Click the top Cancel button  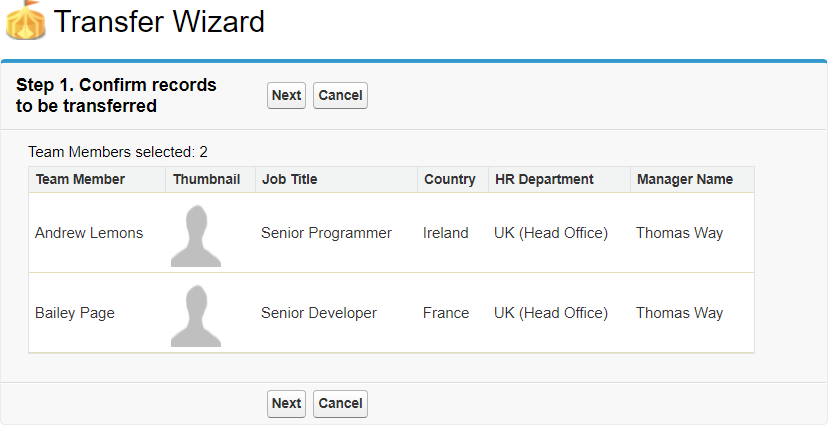(x=340, y=95)
